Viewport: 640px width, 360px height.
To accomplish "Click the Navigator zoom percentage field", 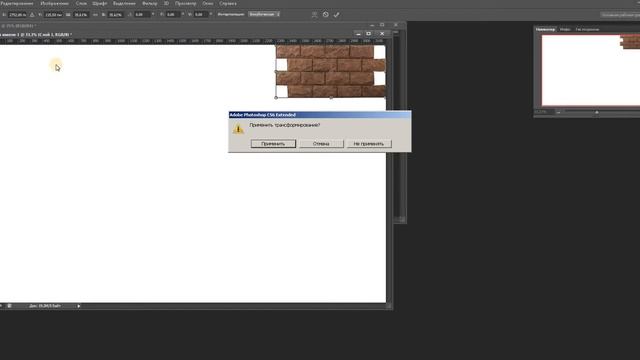I will pyautogui.click(x=541, y=112).
